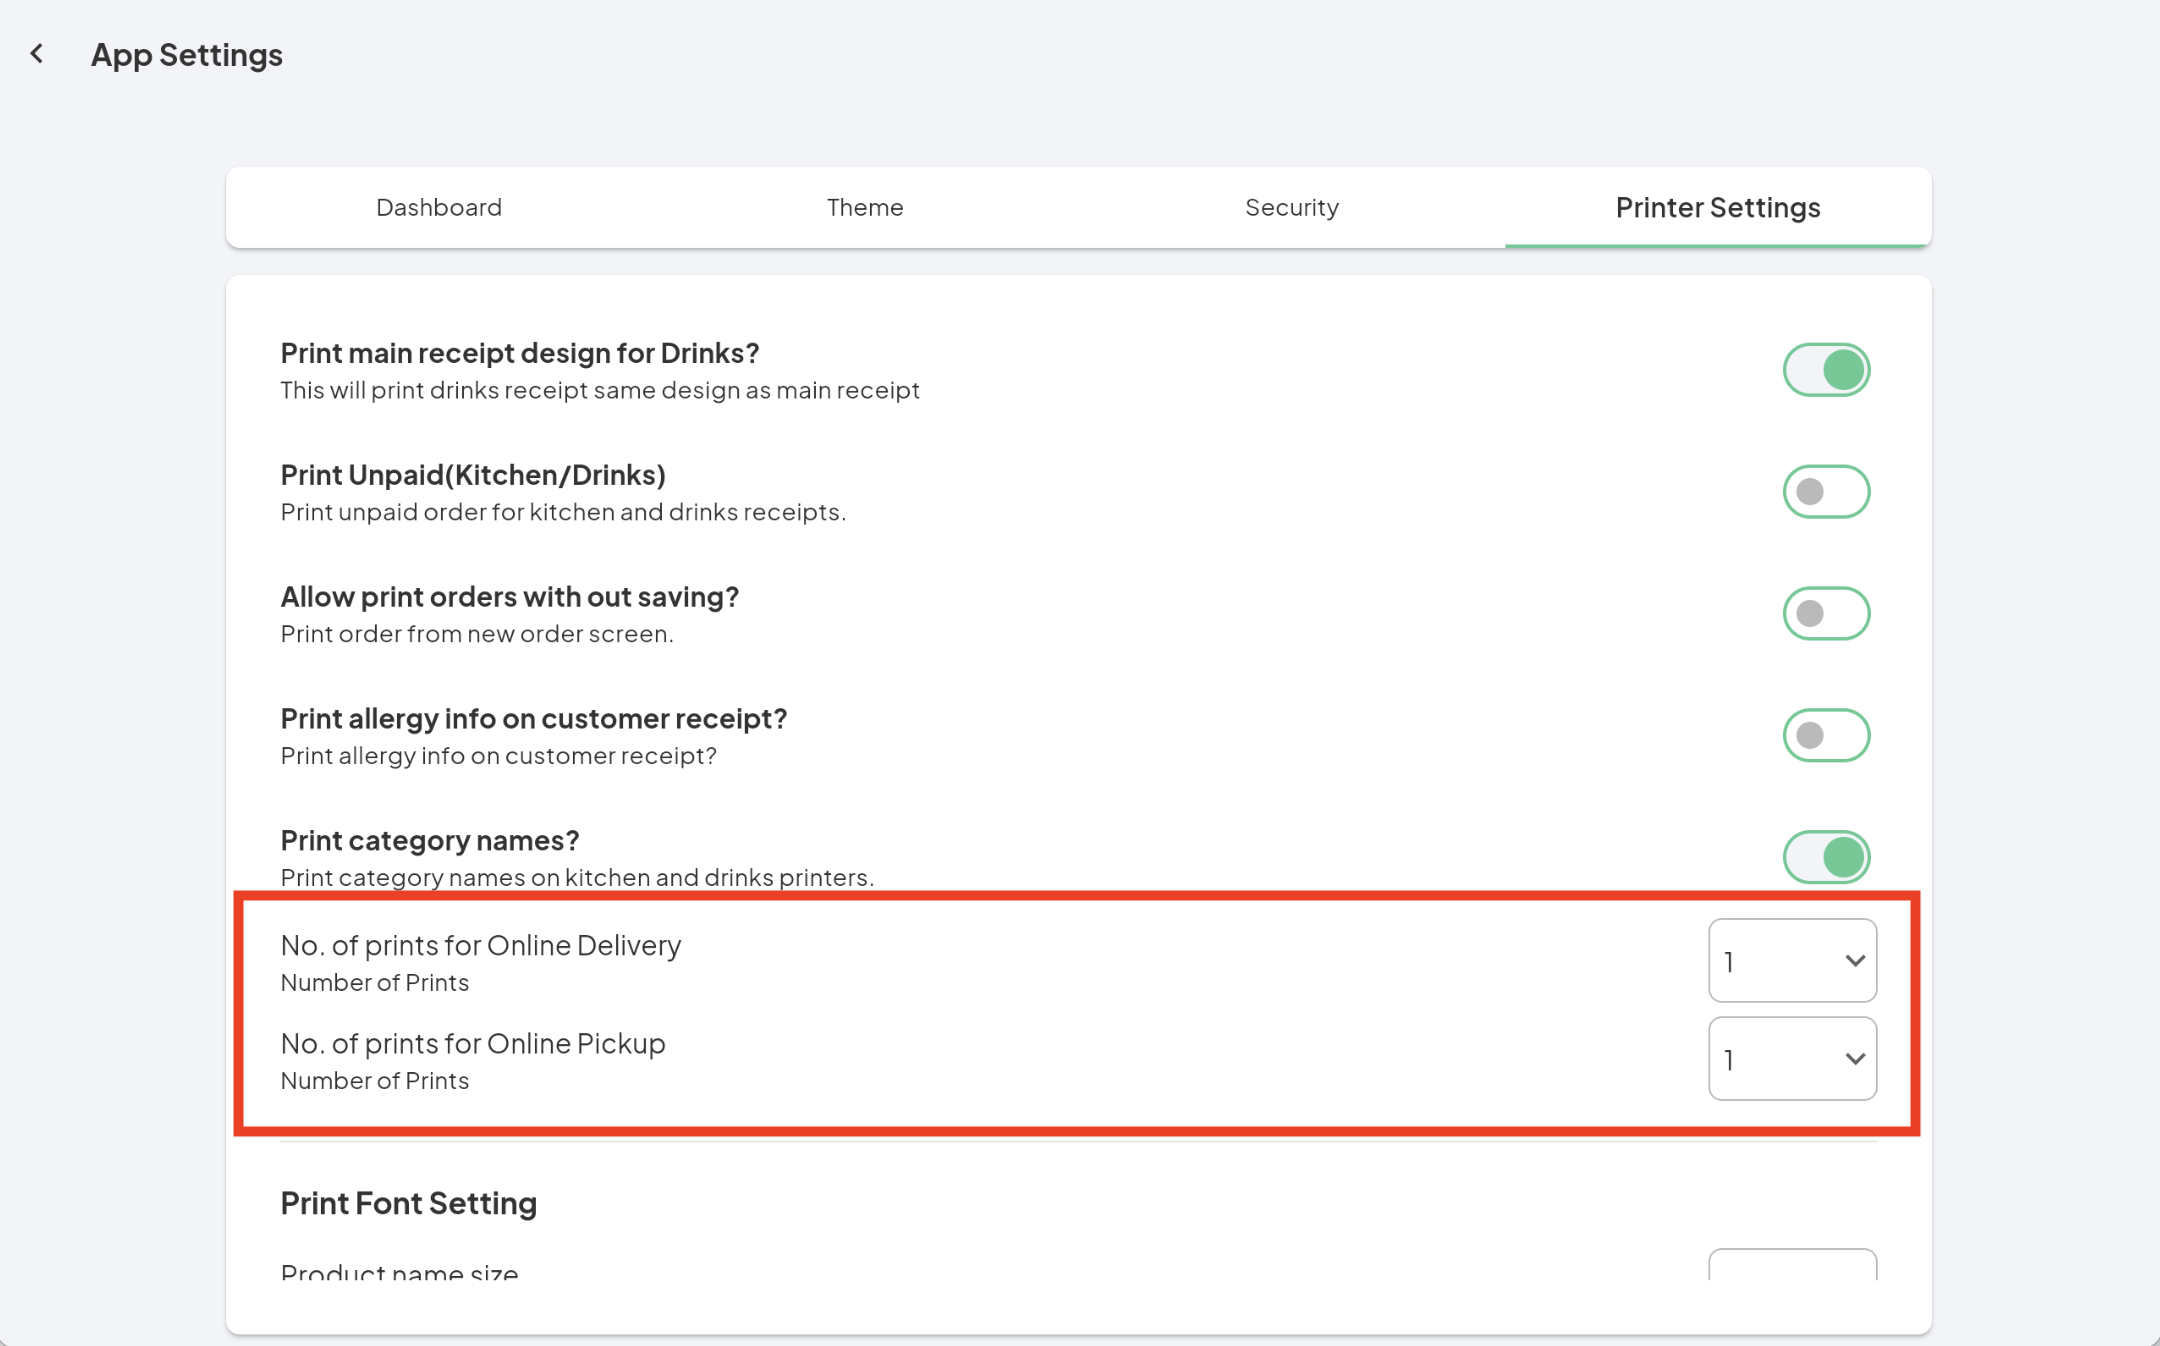This screenshot has height=1346, width=2160.
Task: Enable Allow print orders without saving
Action: click(x=1827, y=613)
